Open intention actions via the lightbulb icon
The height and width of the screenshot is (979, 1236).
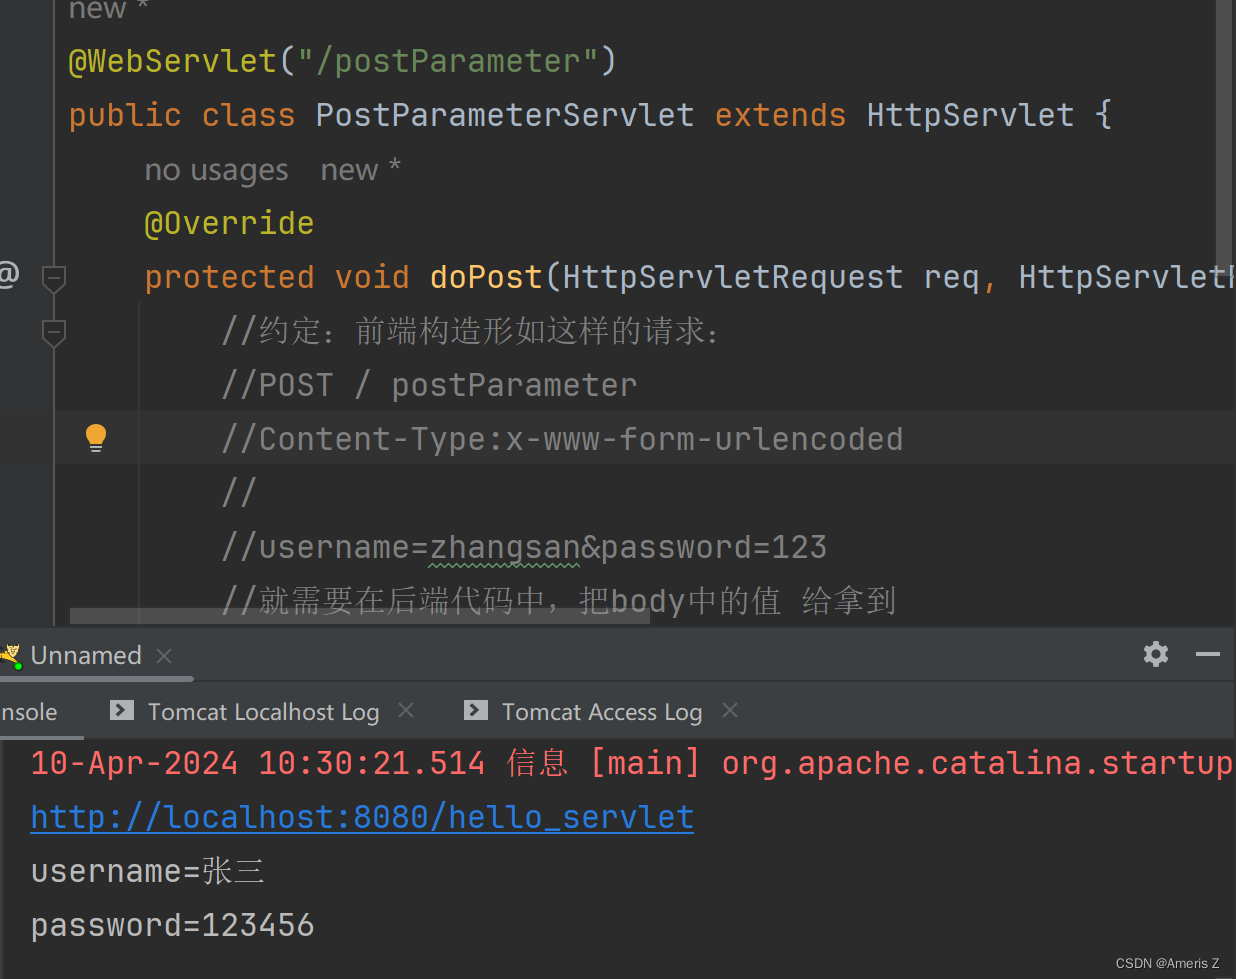point(95,438)
